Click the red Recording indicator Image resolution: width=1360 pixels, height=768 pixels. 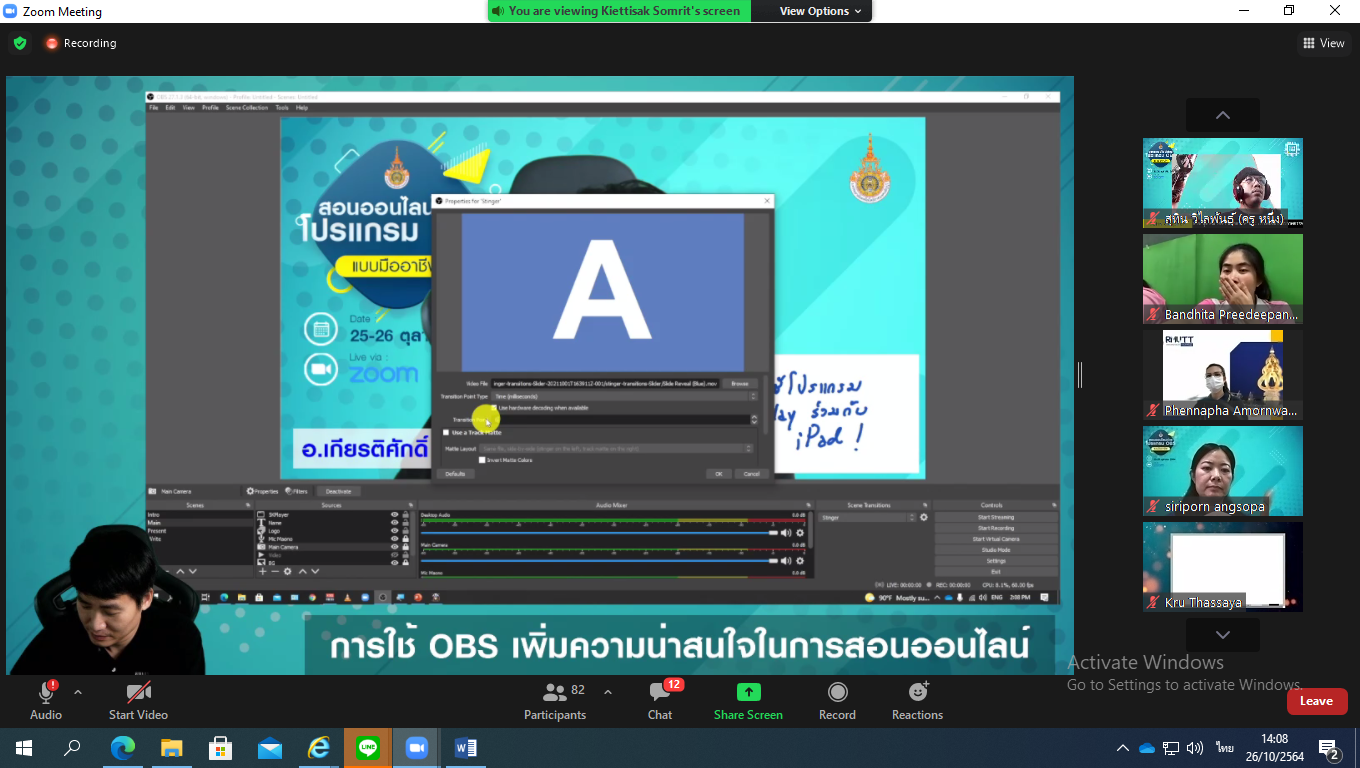point(80,43)
